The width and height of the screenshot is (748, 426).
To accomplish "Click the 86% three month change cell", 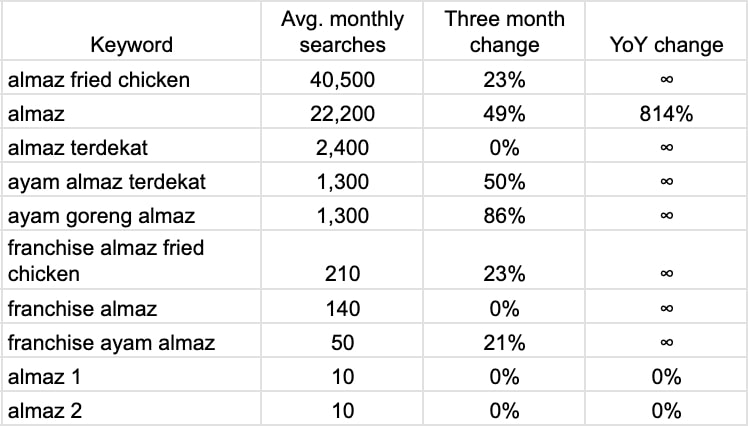I will (506, 215).
